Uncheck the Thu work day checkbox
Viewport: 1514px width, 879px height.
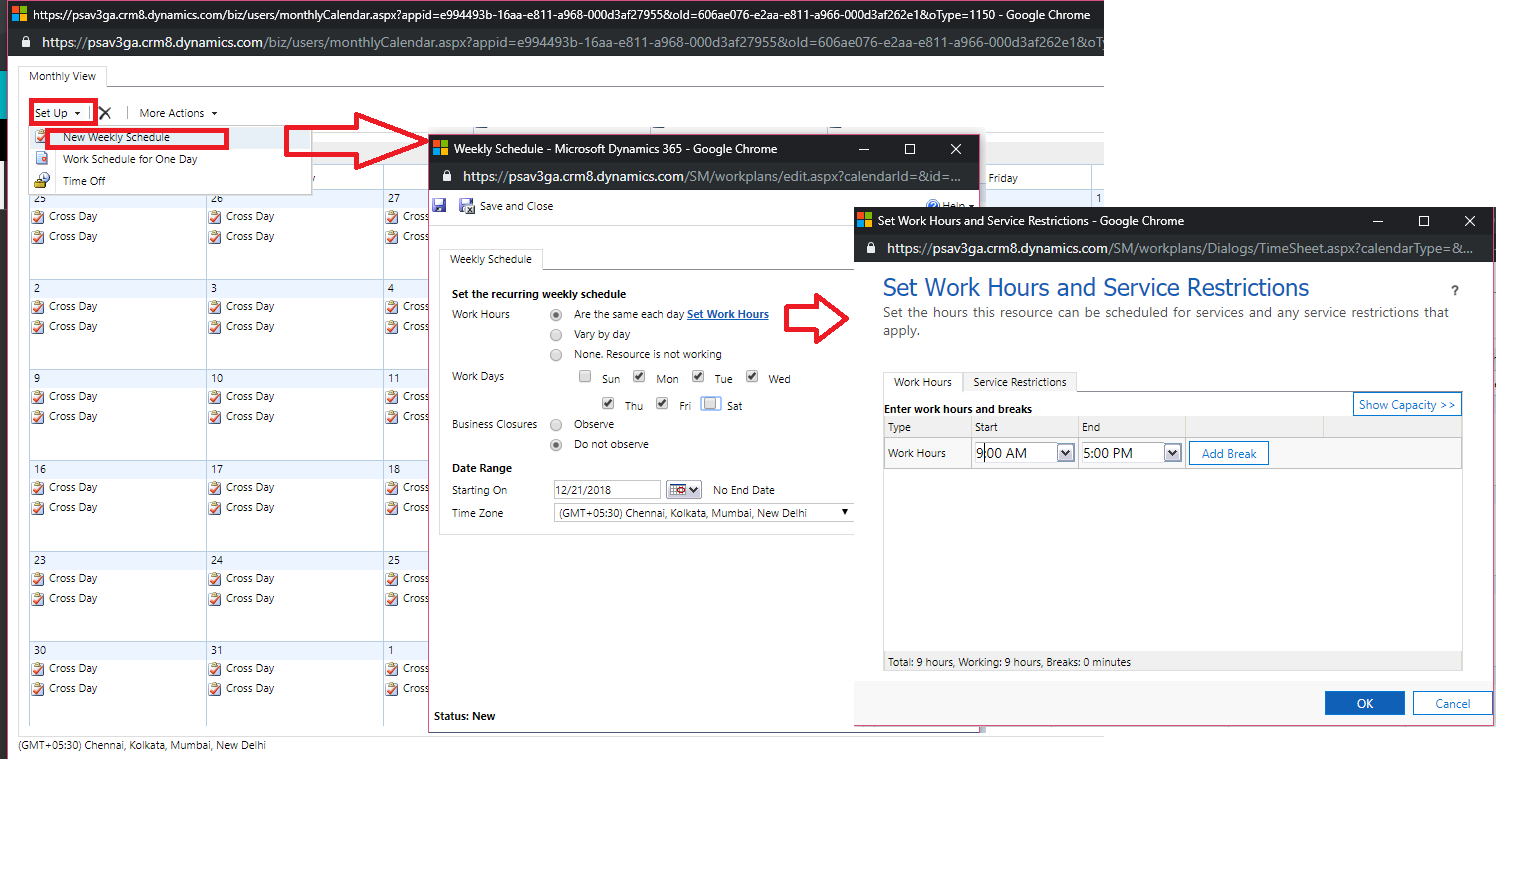coord(608,403)
